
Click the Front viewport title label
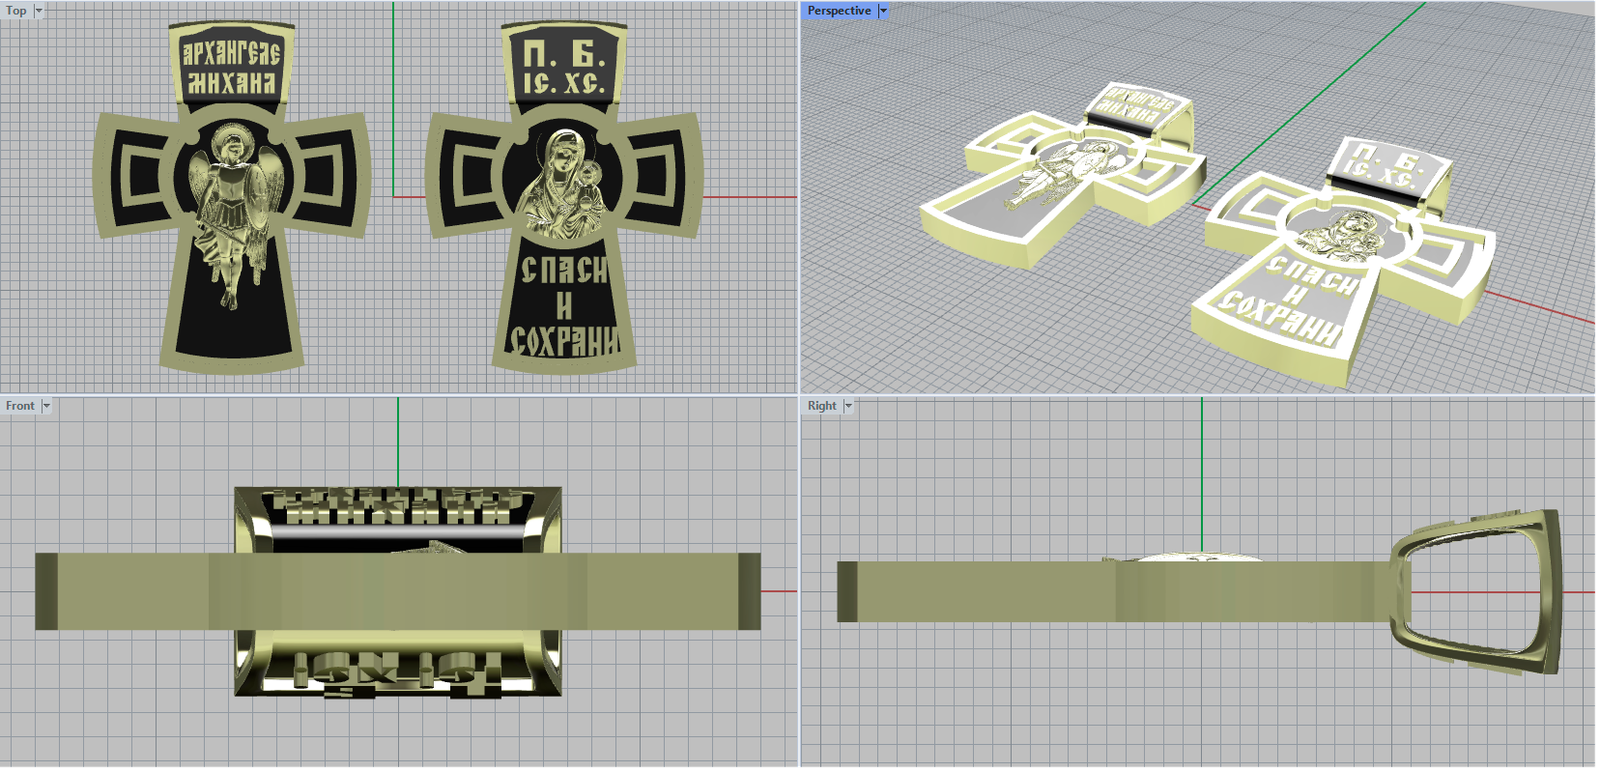(20, 406)
